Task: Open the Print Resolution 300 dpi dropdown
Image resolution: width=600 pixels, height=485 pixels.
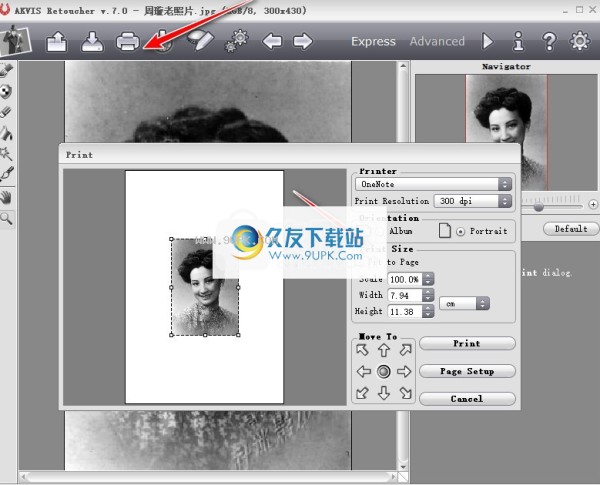Action: (x=473, y=201)
